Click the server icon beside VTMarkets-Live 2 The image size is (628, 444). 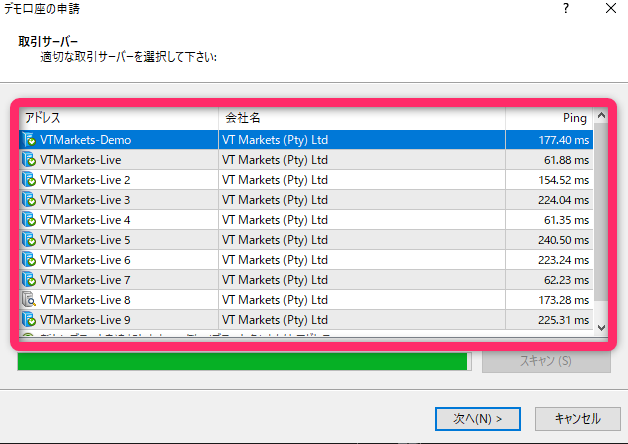tap(29, 180)
